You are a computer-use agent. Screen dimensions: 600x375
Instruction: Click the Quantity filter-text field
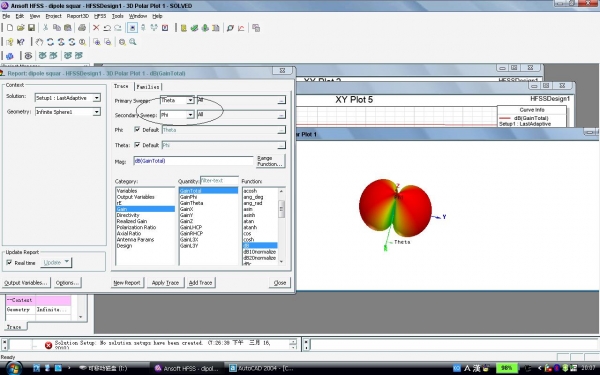(x=219, y=180)
